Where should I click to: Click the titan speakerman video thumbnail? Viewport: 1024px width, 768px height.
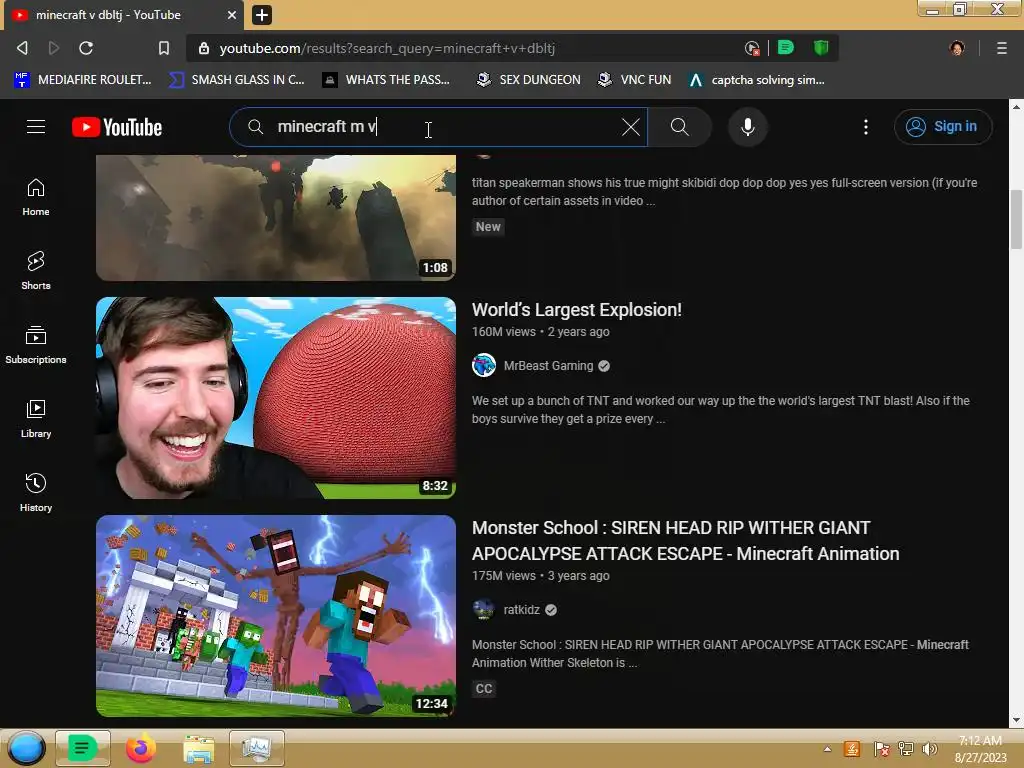pyautogui.click(x=276, y=217)
